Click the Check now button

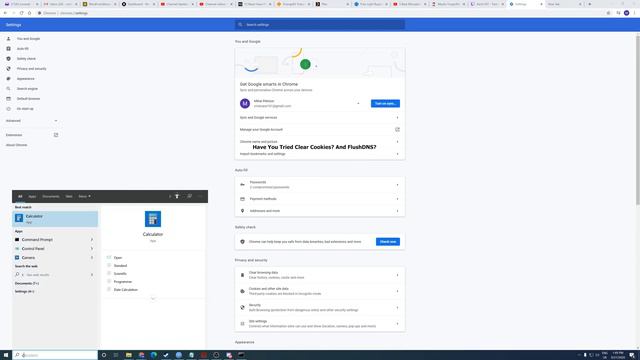click(x=388, y=242)
